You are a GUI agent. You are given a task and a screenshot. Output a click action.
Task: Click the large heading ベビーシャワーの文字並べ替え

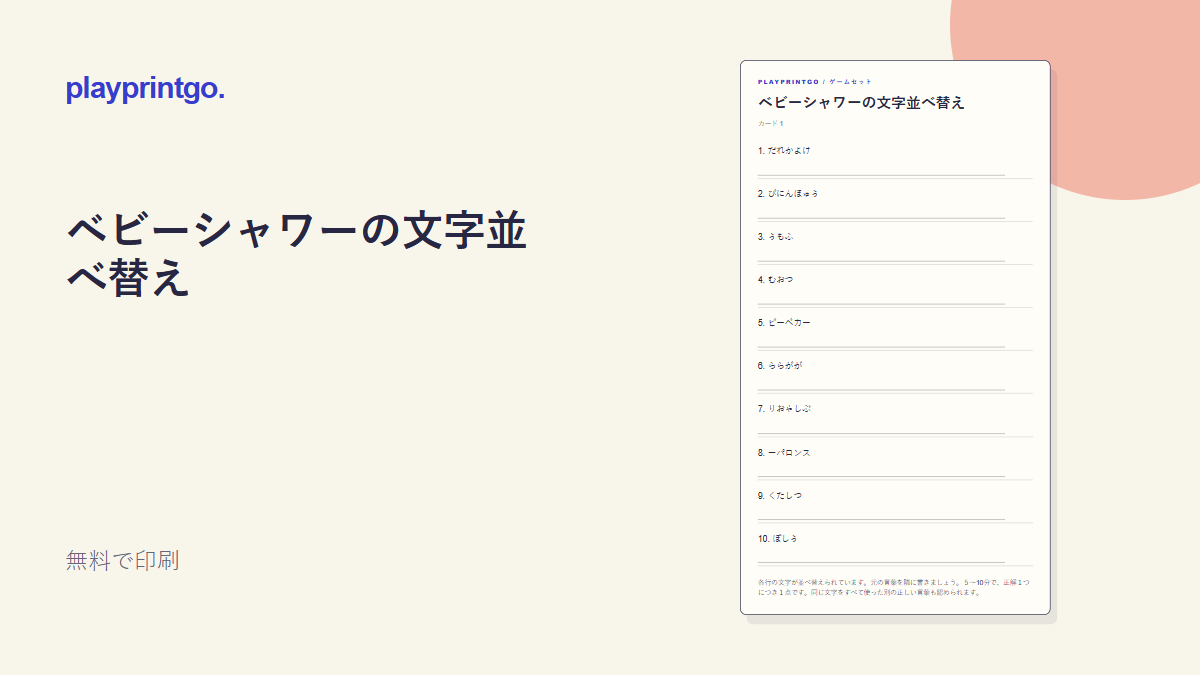pos(297,256)
